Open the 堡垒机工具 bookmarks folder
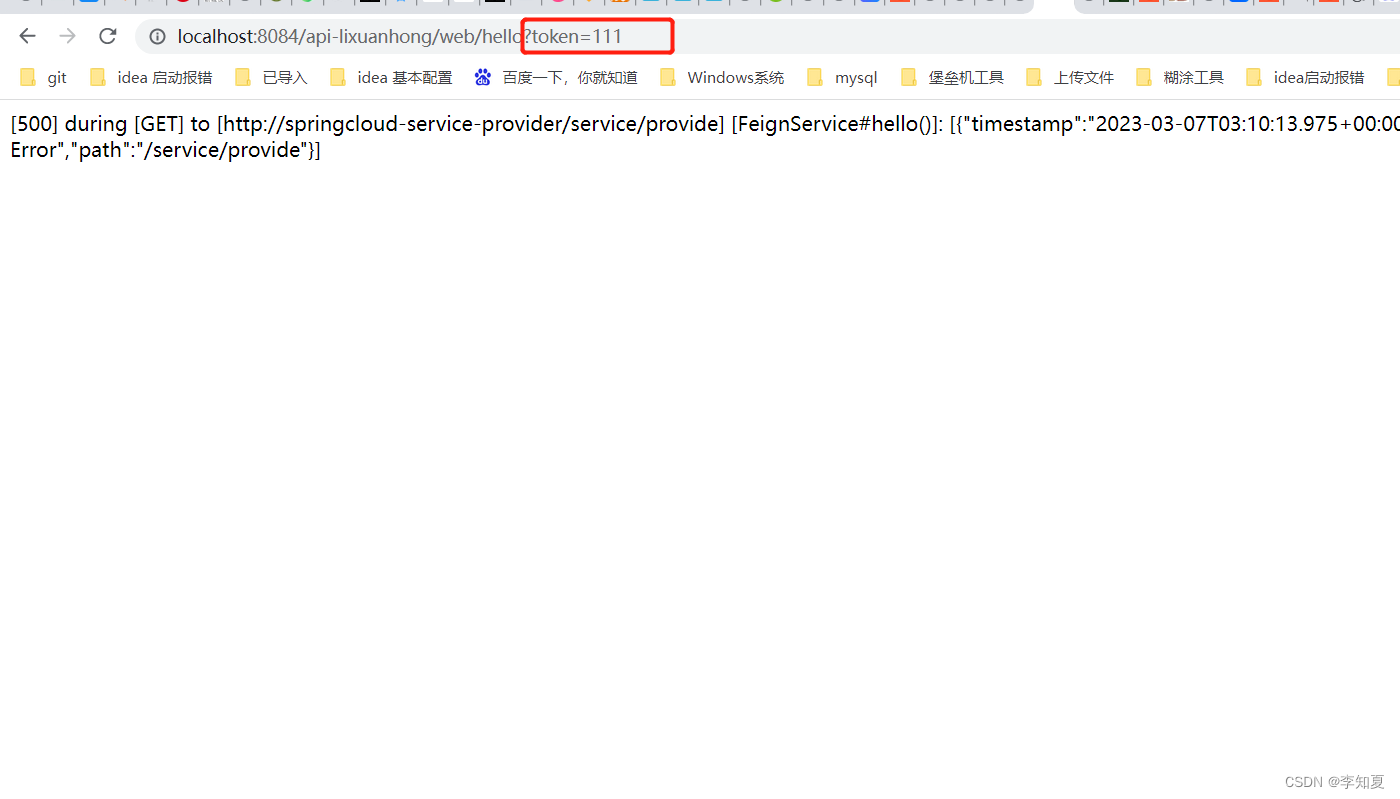The height and width of the screenshot is (799, 1400). point(966,77)
